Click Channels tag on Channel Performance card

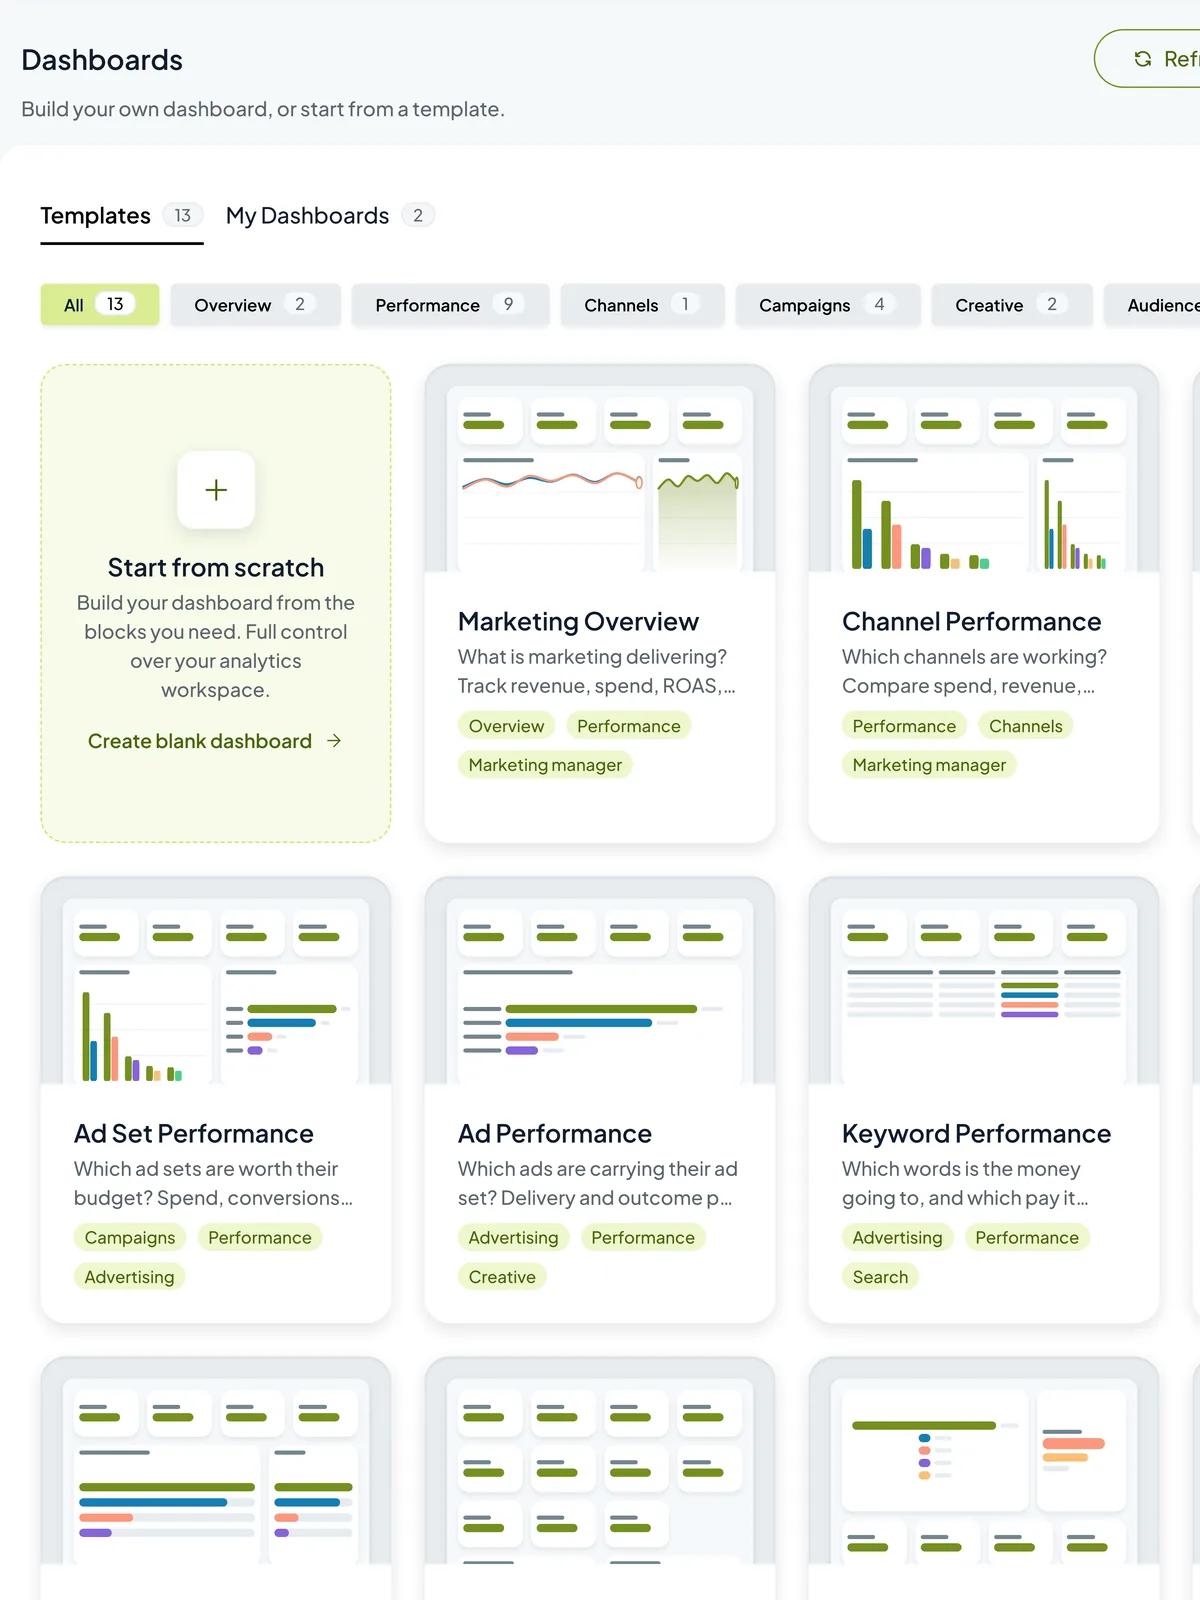[1026, 726]
